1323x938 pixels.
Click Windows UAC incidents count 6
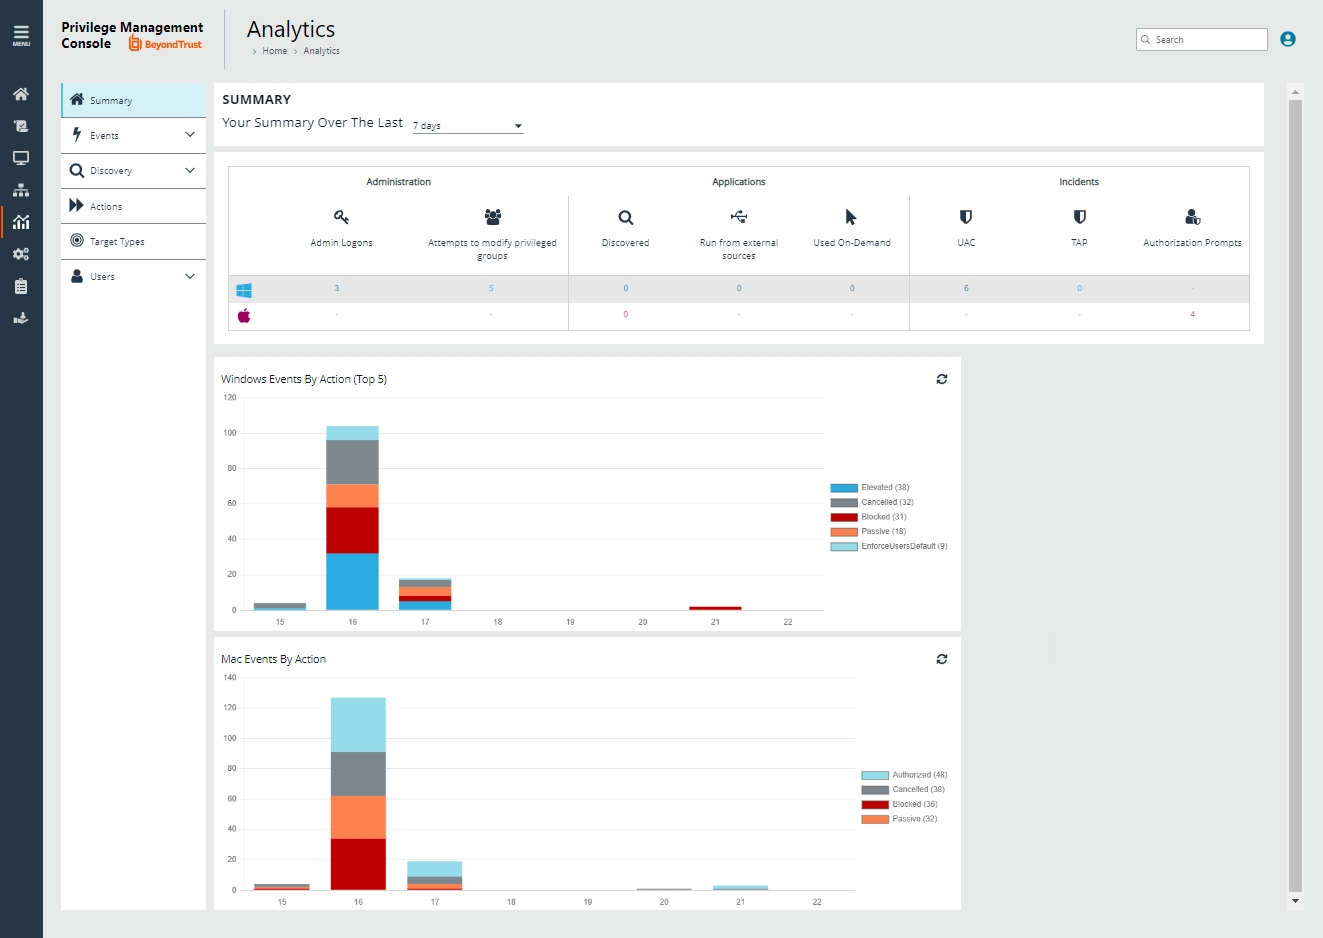point(966,288)
